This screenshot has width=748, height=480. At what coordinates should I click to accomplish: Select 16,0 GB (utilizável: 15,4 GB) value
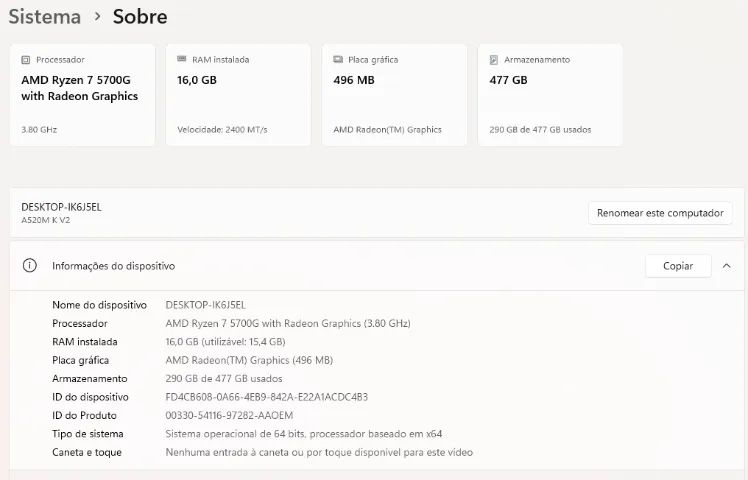[x=225, y=342]
